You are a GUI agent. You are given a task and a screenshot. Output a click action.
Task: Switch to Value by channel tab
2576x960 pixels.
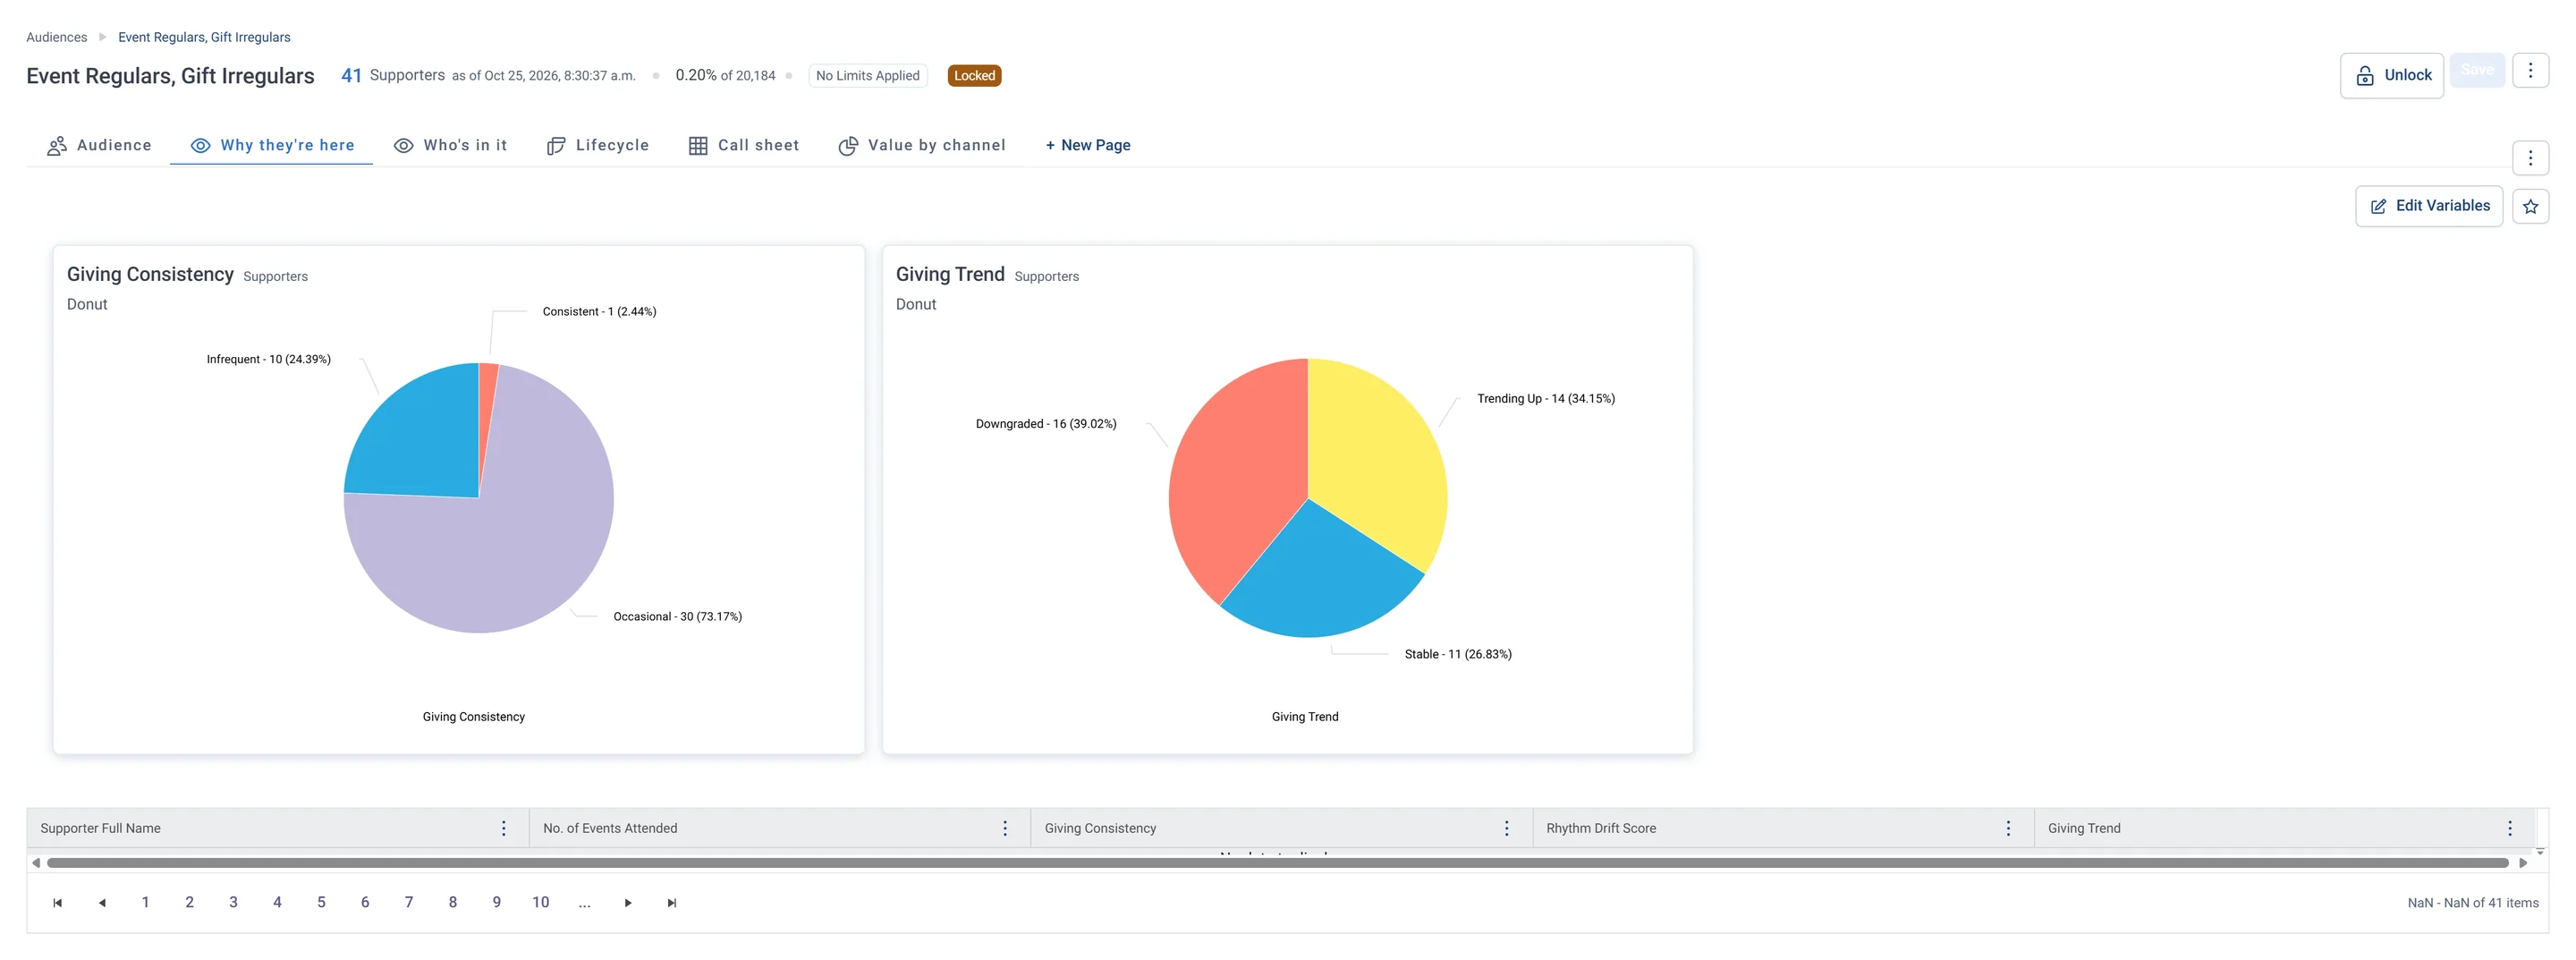921,145
